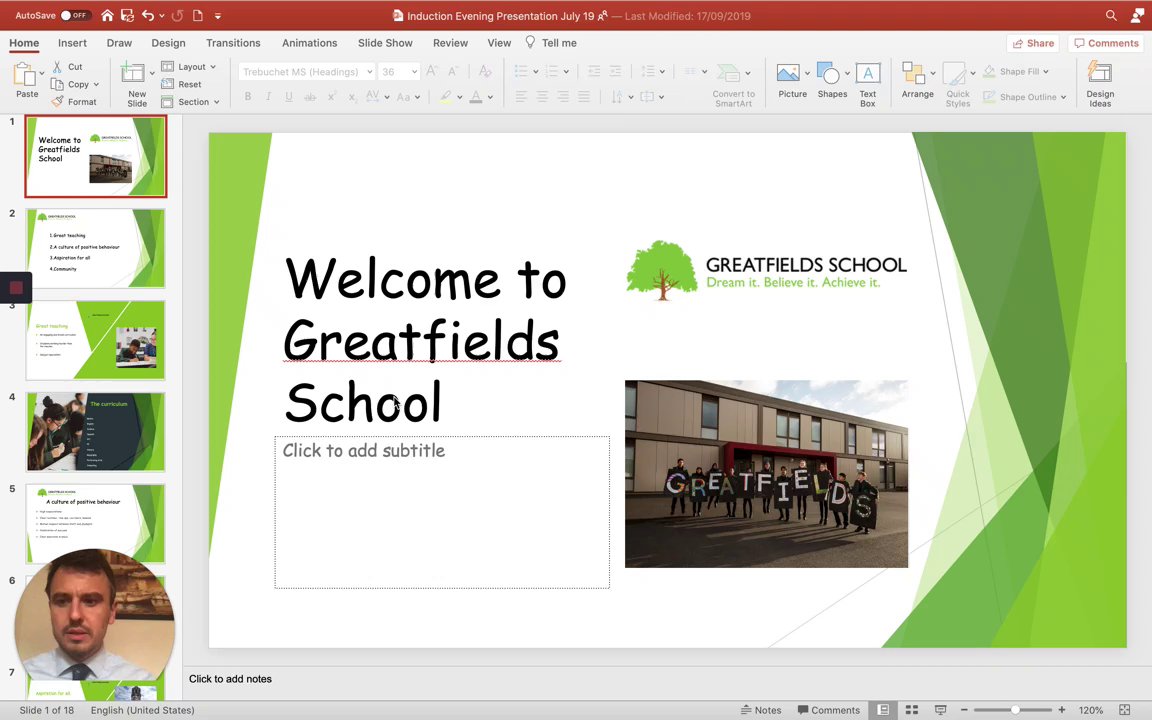Screen dimensions: 1152x720
Task: Toggle Italic formatting
Action: 268,96
